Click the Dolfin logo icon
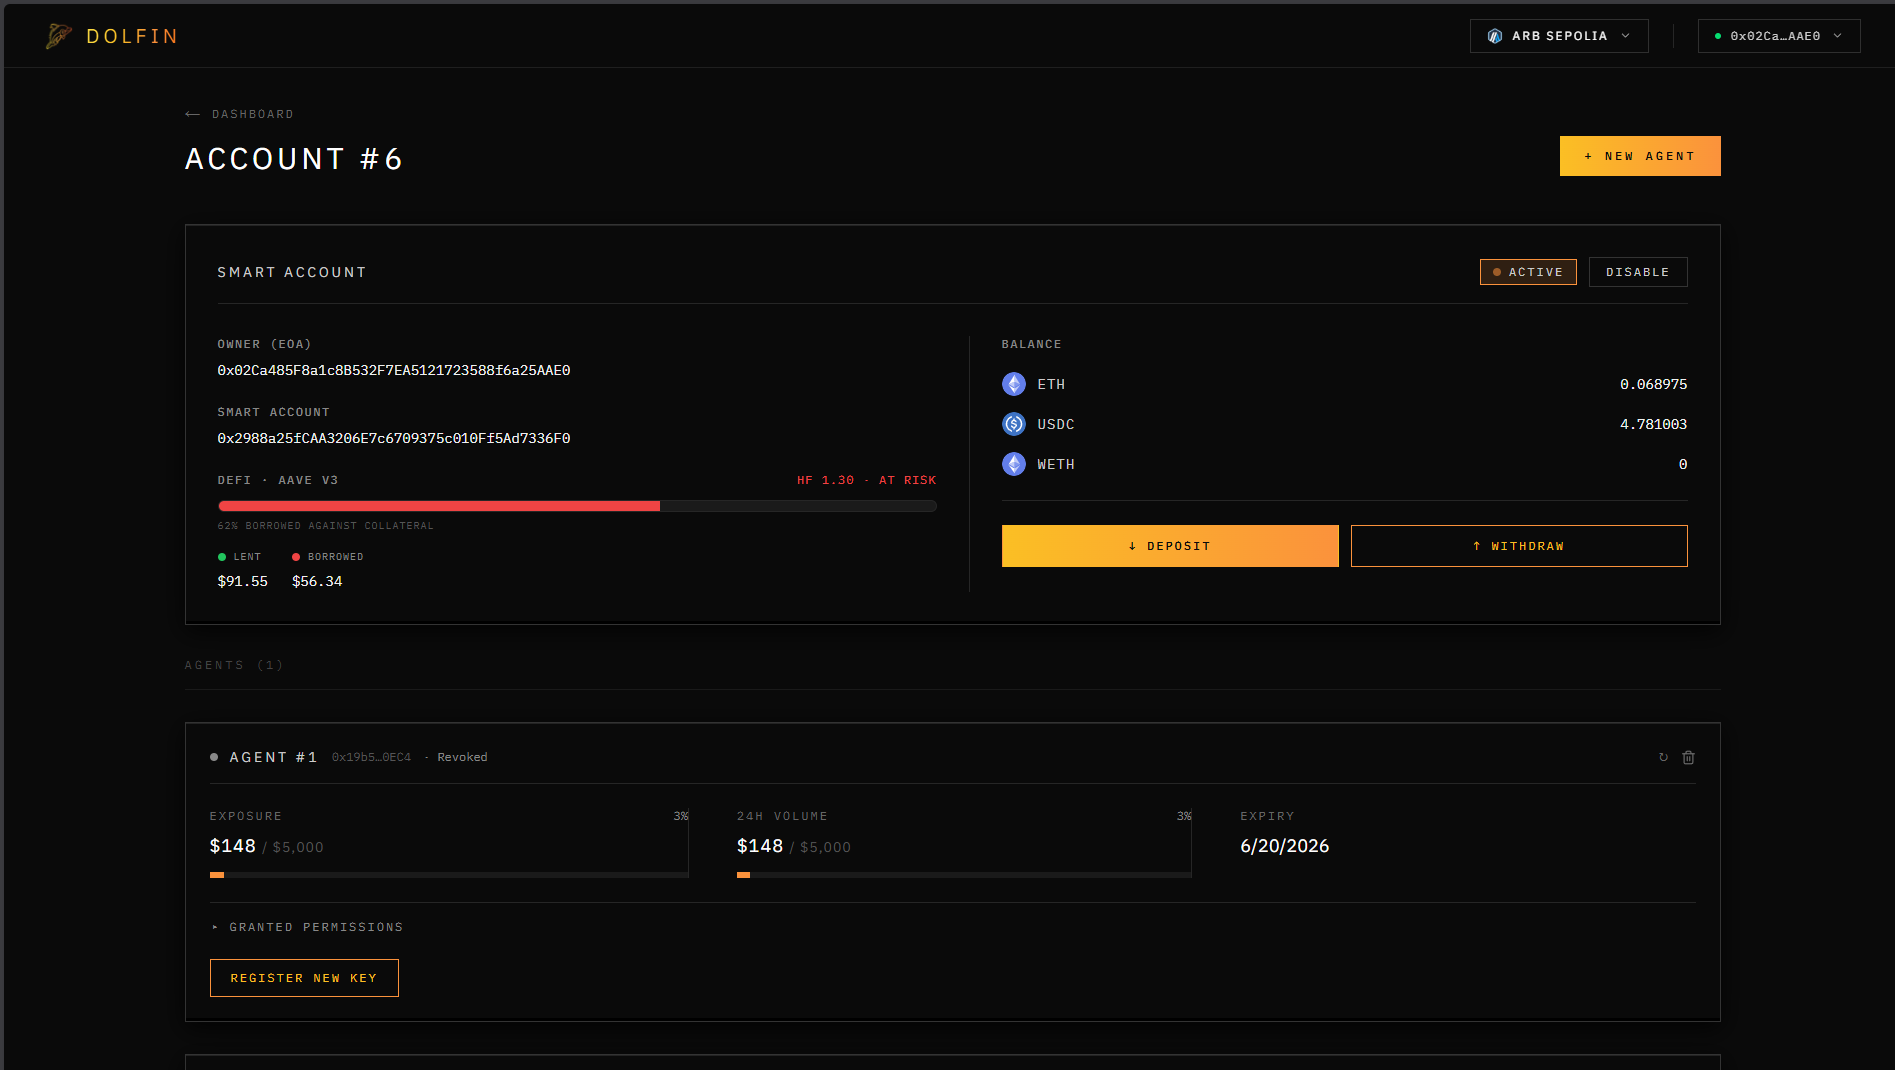1895x1070 pixels. (59, 36)
